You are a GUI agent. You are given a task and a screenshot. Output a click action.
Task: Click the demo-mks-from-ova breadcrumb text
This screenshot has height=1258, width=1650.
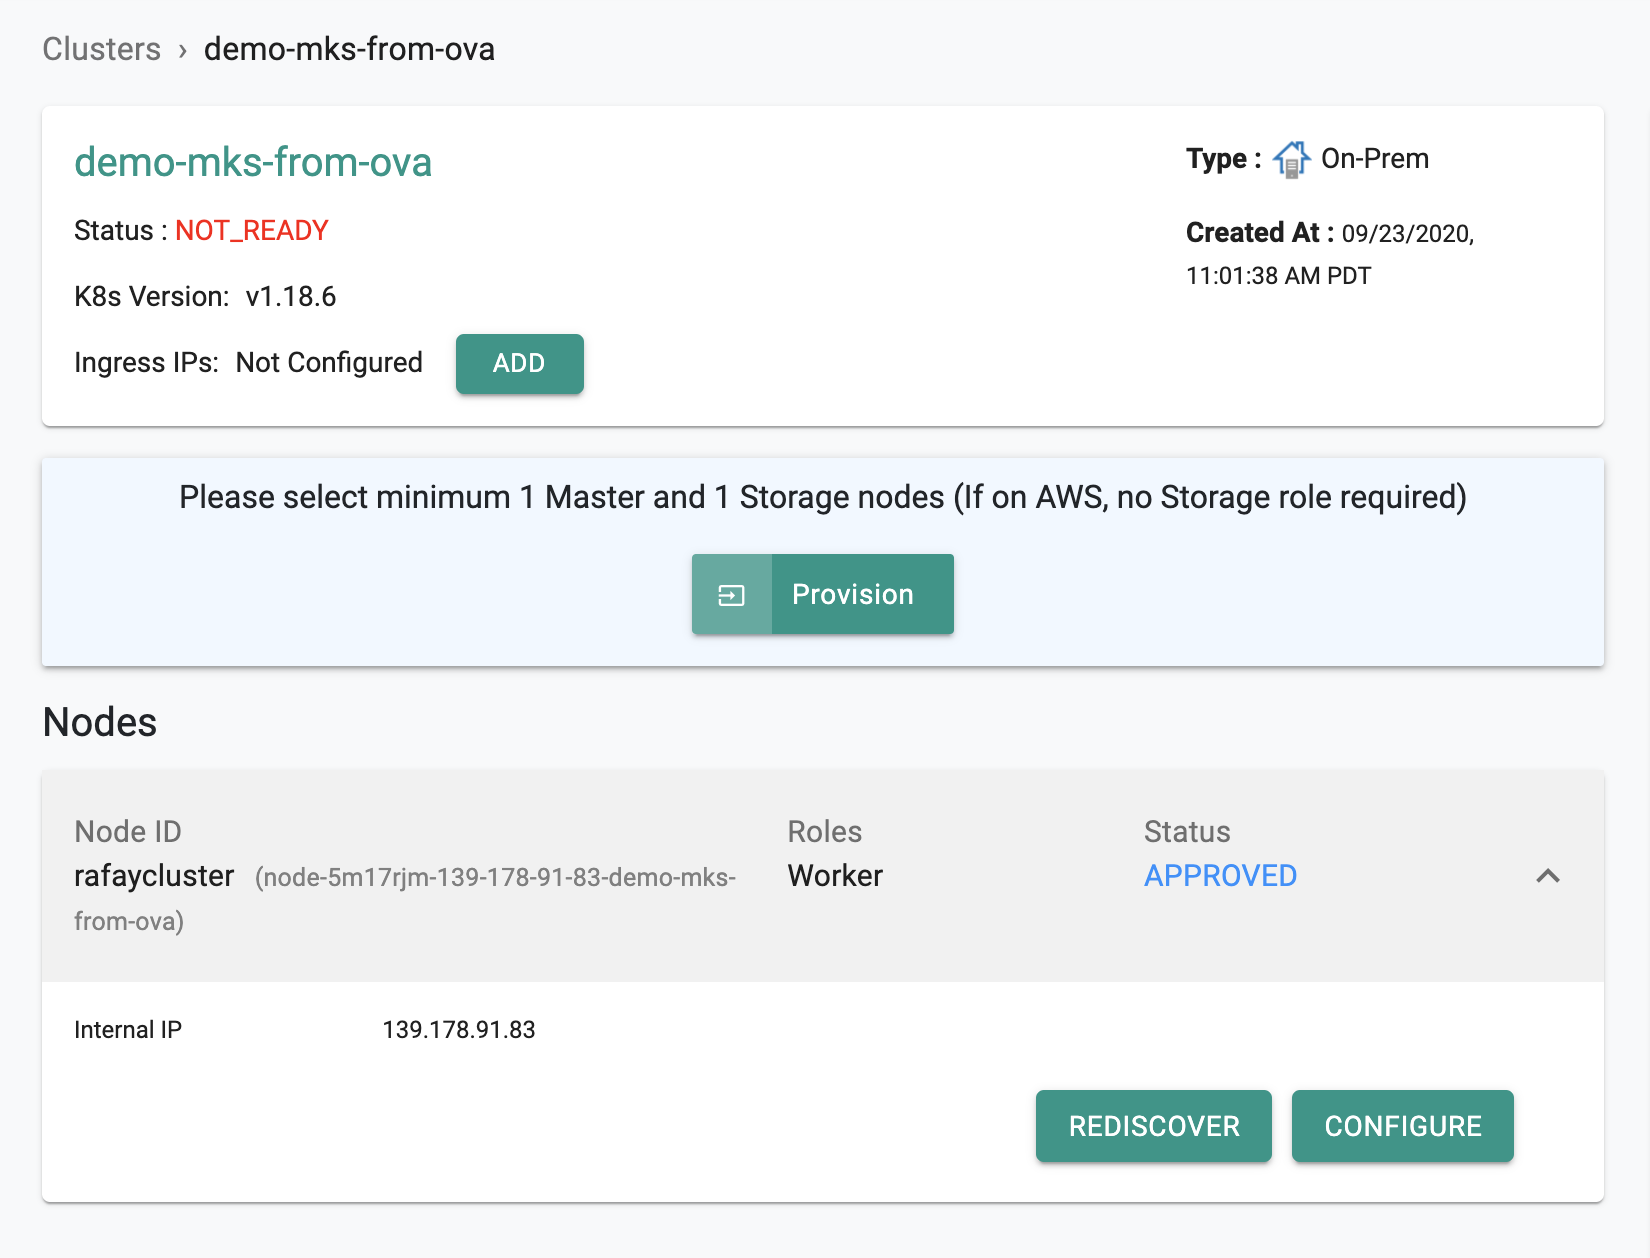click(x=349, y=49)
